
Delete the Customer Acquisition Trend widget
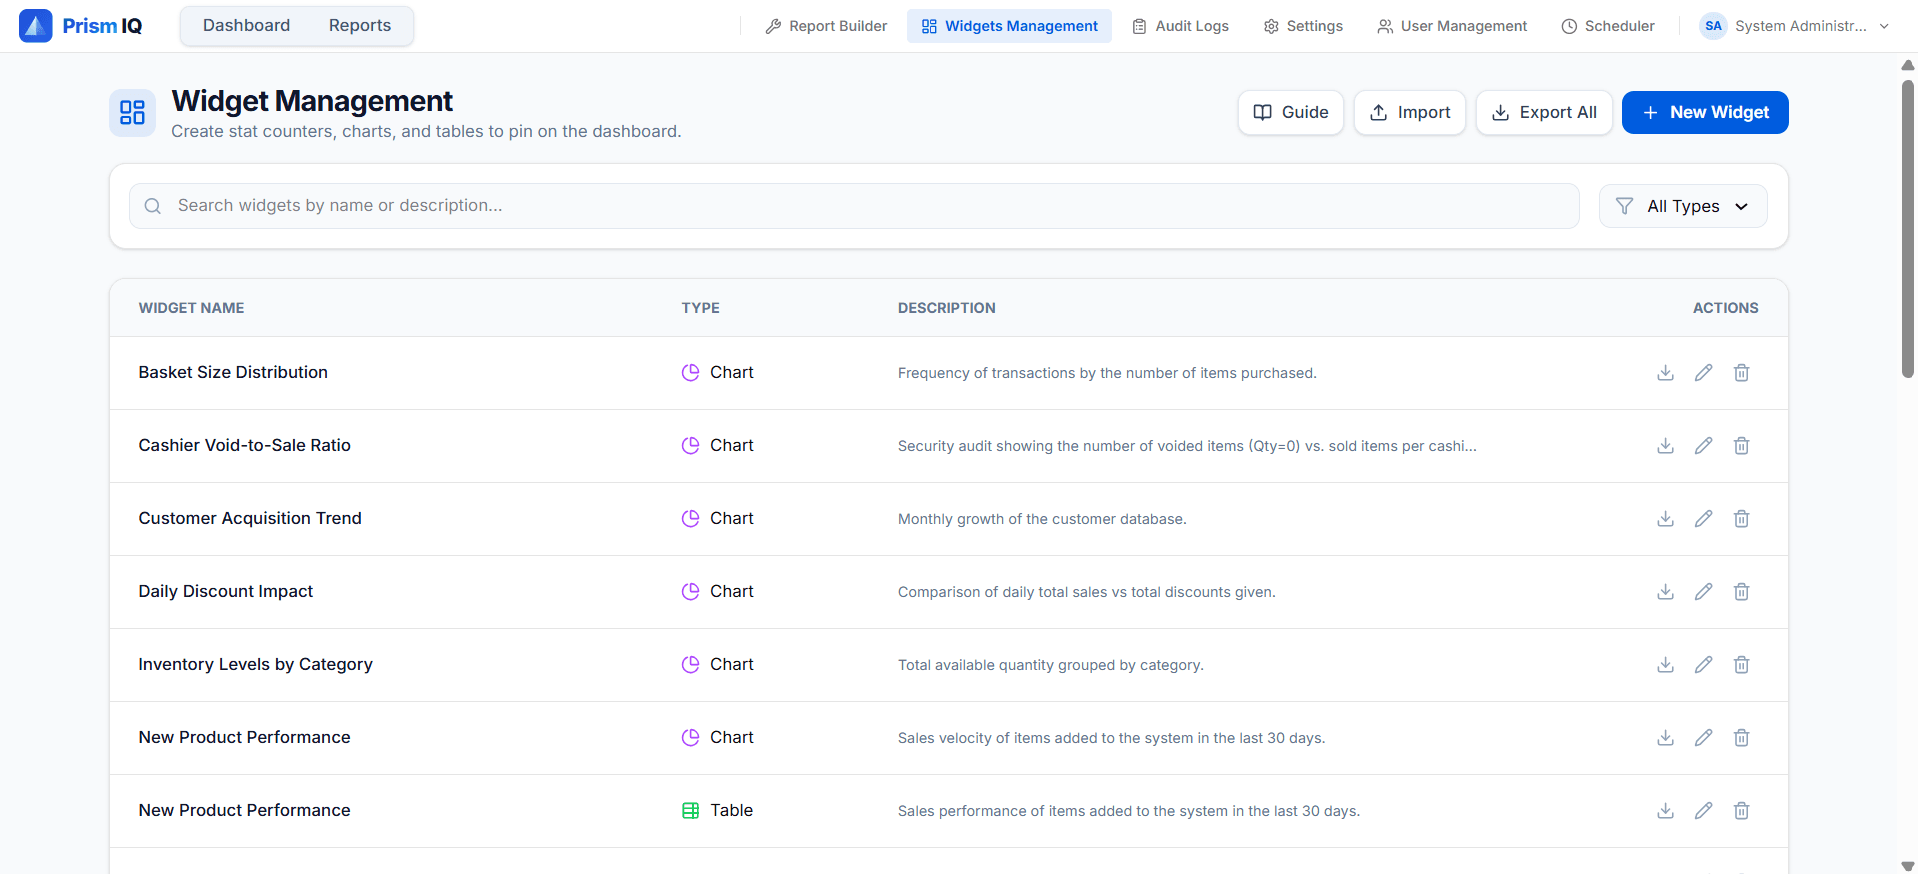pos(1741,519)
